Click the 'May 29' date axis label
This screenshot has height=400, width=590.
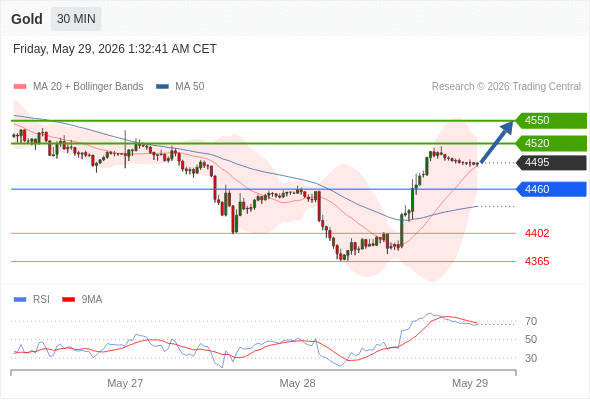click(x=470, y=383)
